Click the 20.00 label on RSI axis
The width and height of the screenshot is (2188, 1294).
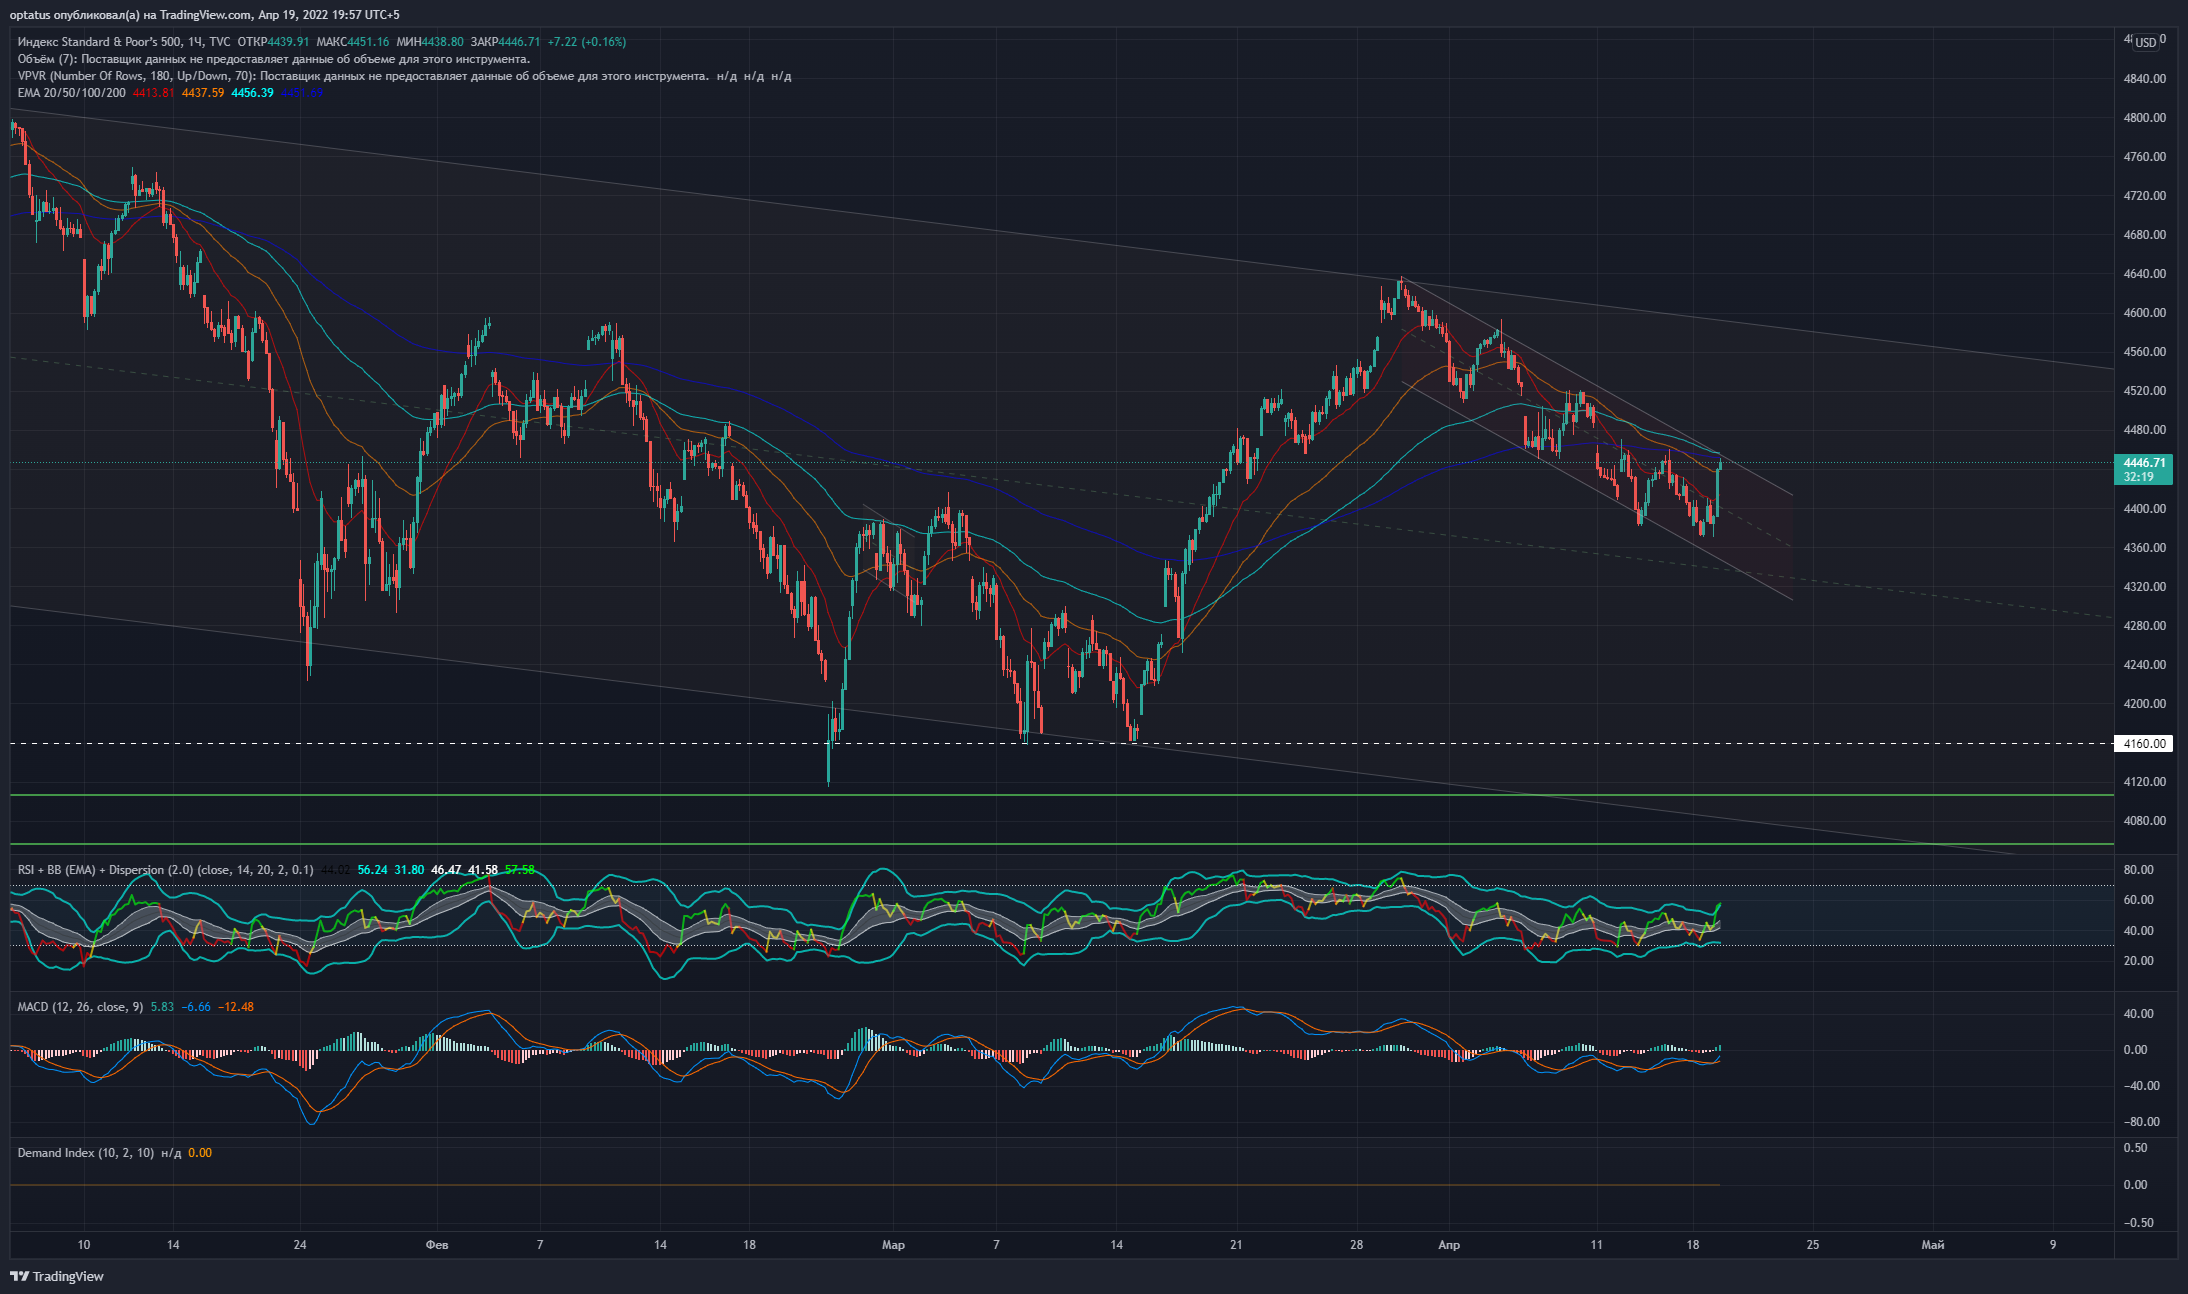pos(2138,961)
